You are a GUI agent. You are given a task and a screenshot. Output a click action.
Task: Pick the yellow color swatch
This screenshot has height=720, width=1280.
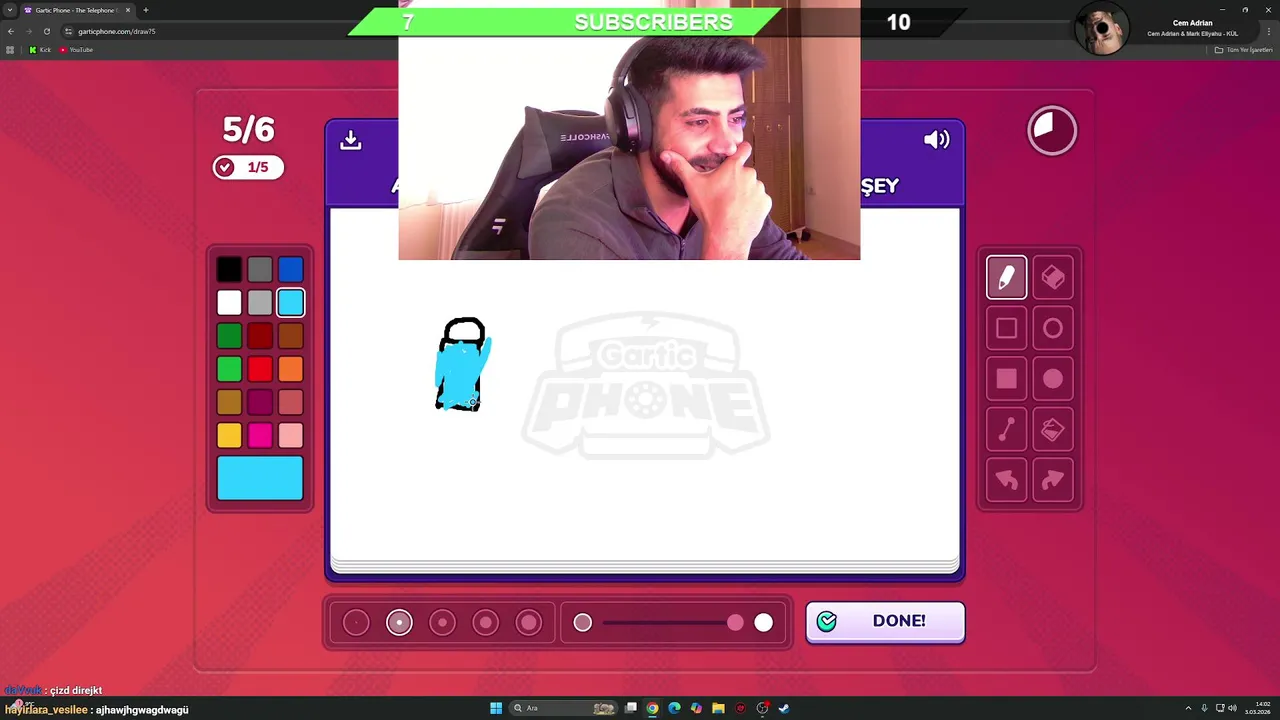(x=229, y=435)
